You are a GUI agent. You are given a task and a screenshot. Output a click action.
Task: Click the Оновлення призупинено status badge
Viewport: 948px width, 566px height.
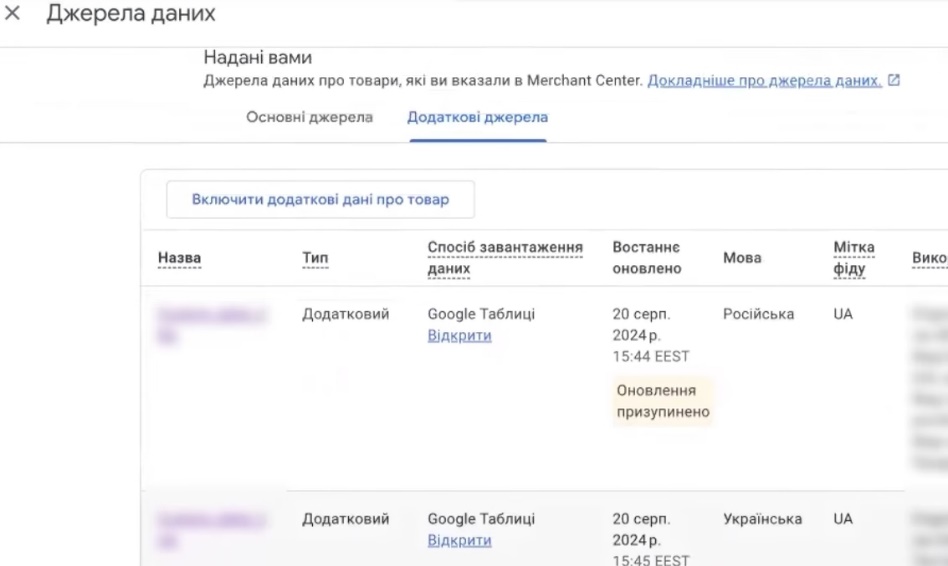pyautogui.click(x=663, y=401)
